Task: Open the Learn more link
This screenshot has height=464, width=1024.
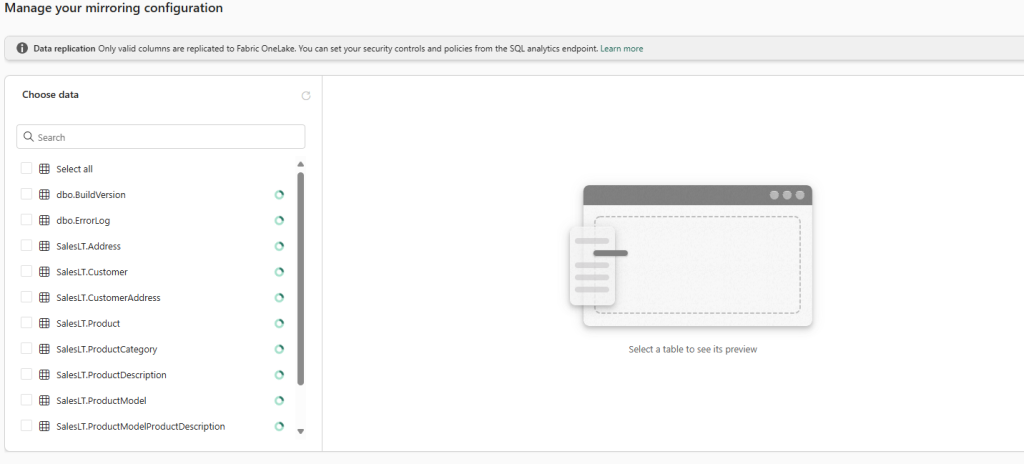Action: point(622,48)
